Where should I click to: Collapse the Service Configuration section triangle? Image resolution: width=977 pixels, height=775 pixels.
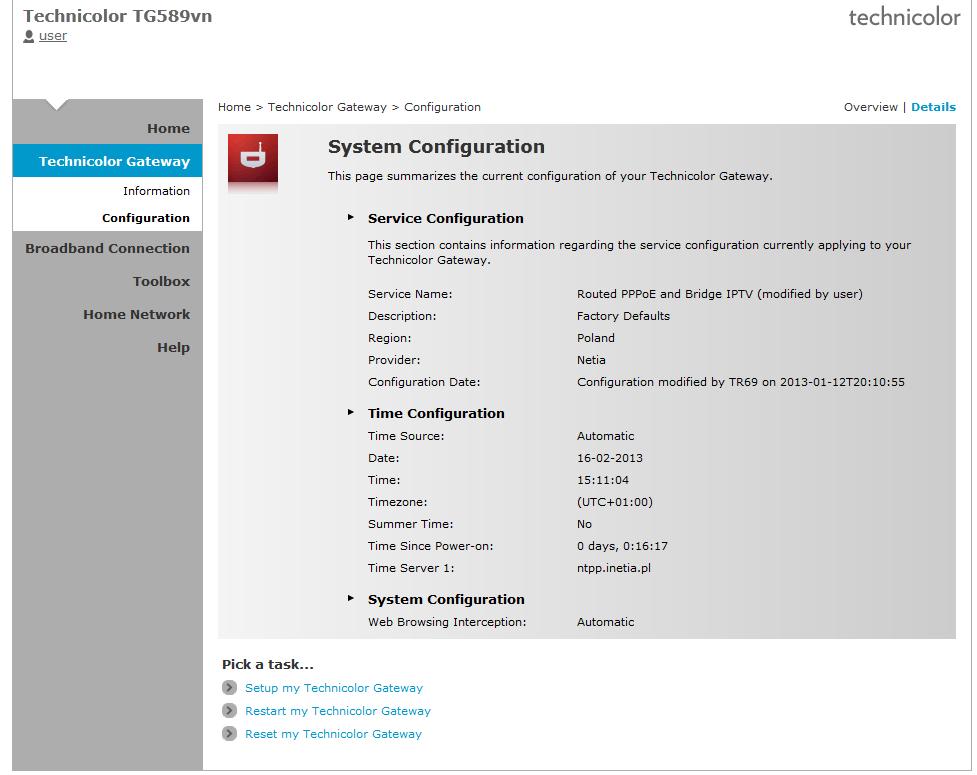351,217
